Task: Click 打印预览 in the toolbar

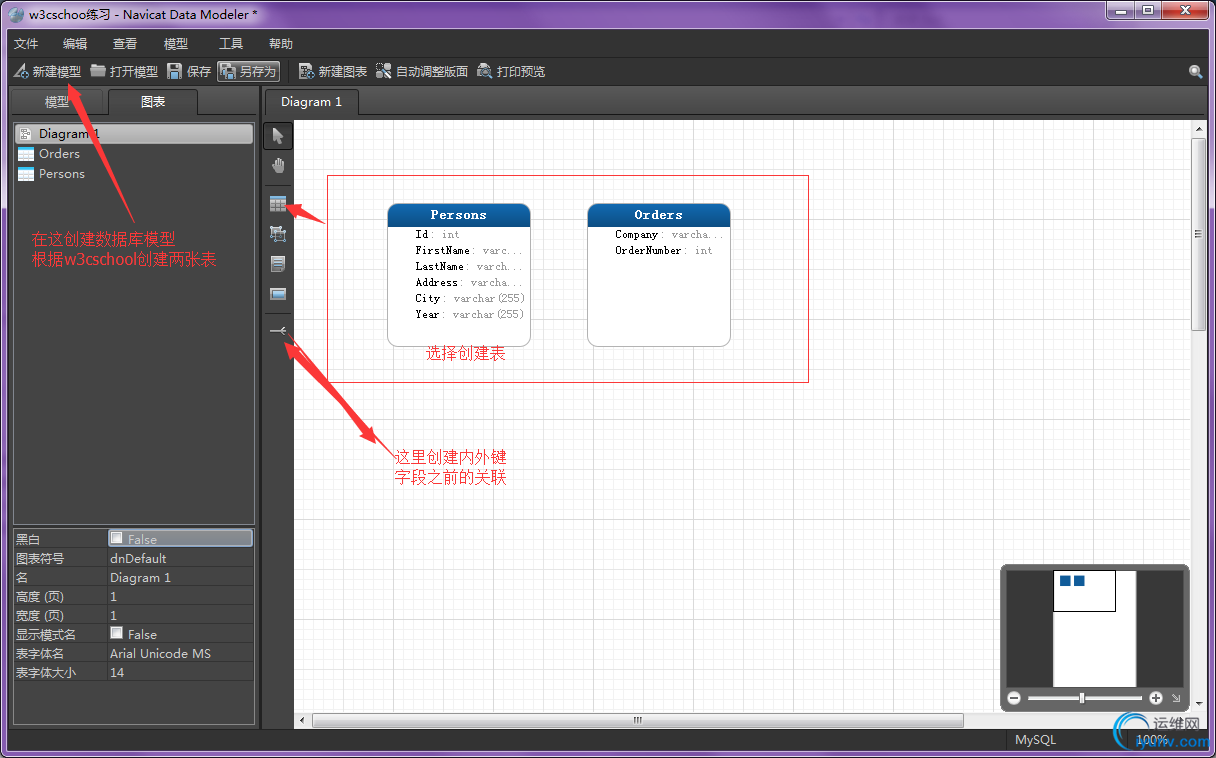Action: tap(511, 72)
